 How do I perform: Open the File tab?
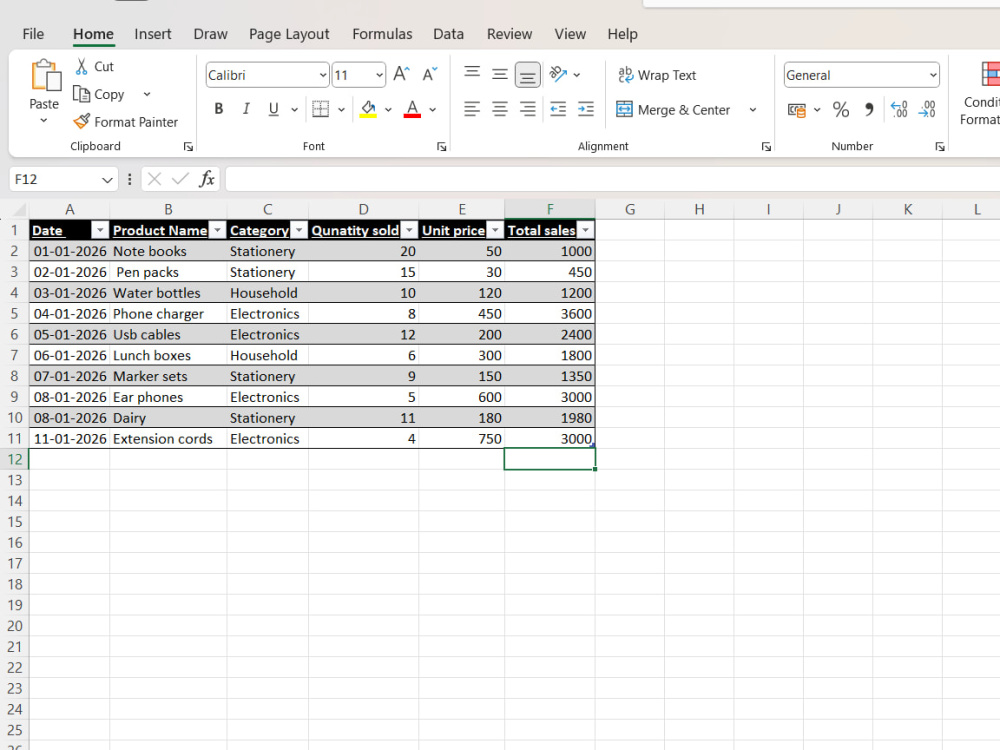[33, 34]
